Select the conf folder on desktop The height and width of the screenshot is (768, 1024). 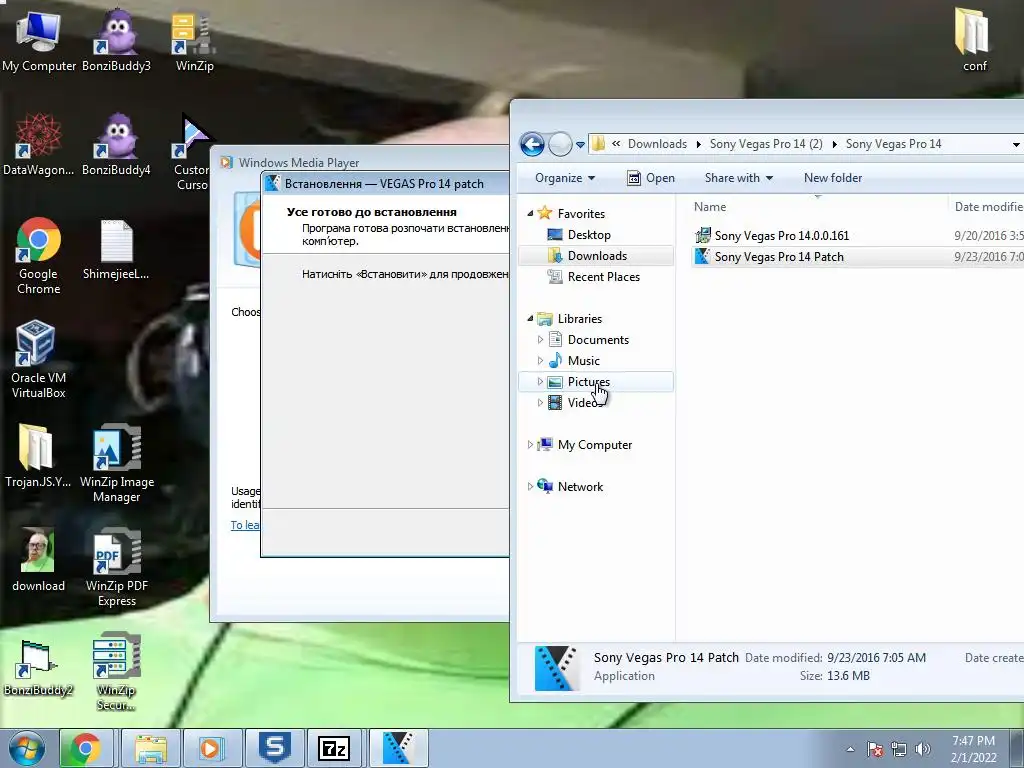(x=974, y=39)
